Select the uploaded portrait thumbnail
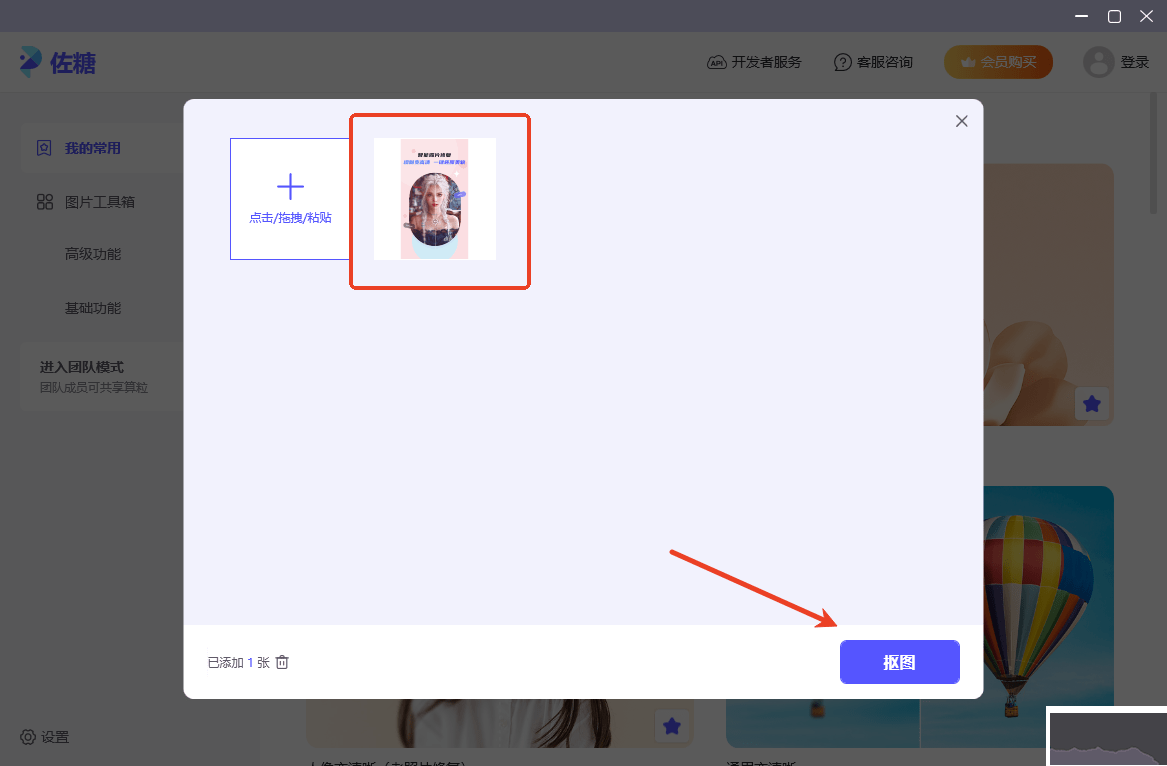Viewport: 1167px width, 766px height. pos(433,201)
